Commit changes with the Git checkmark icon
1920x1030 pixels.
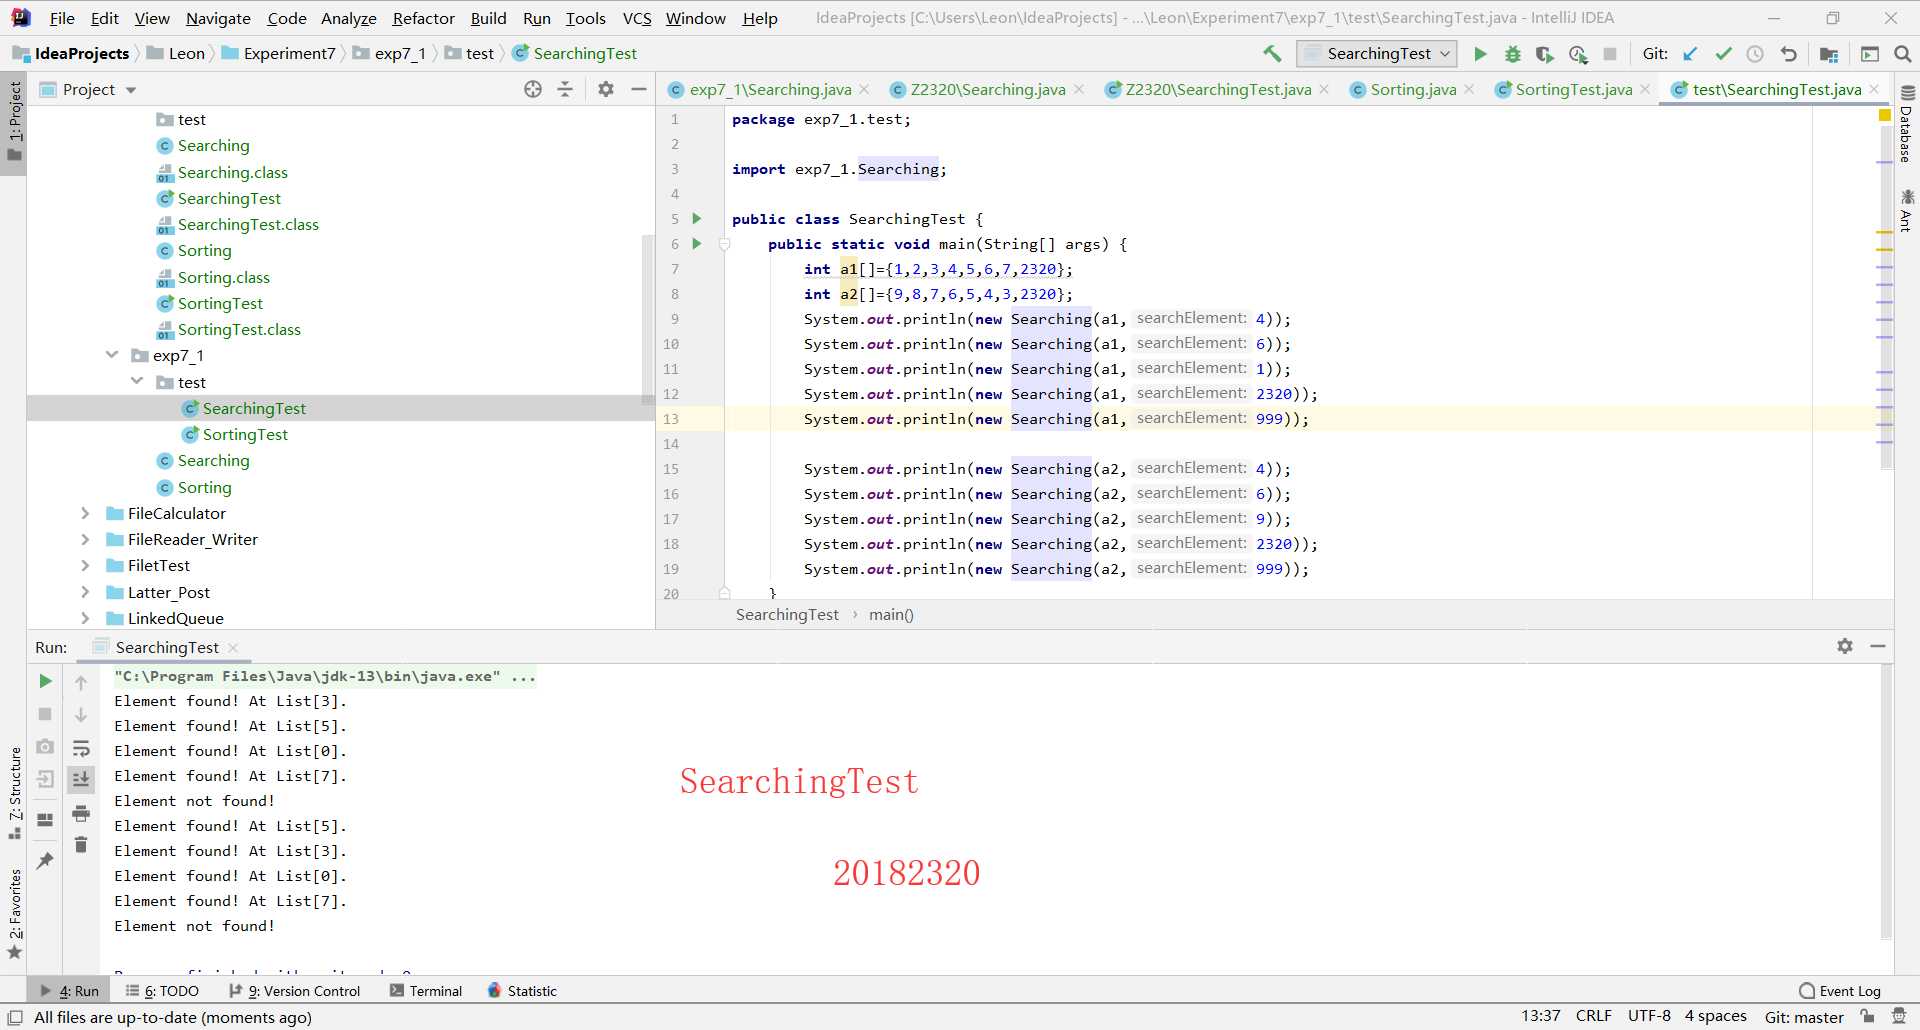click(x=1723, y=54)
